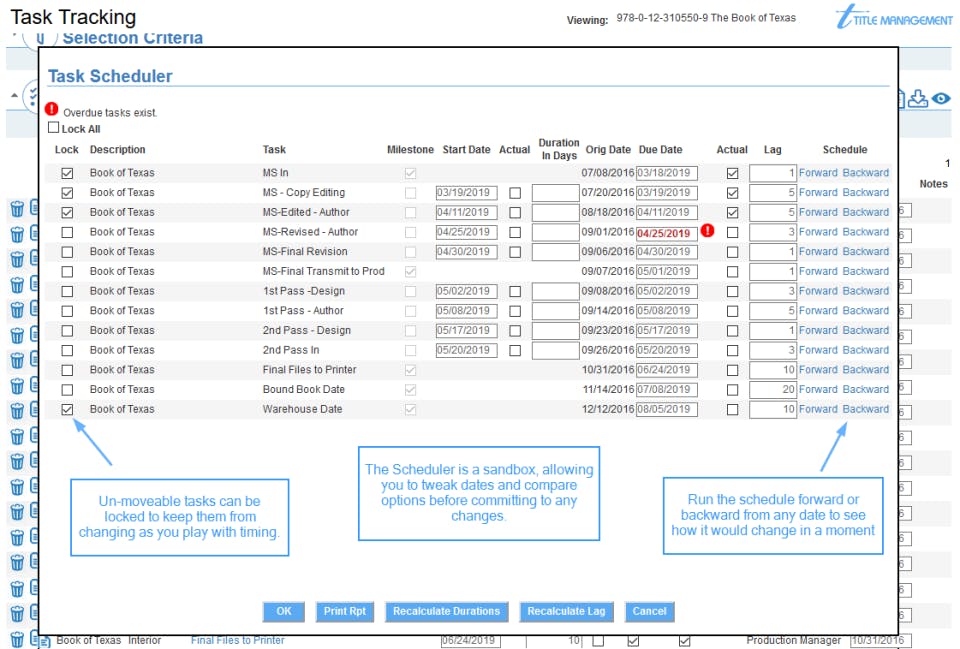Uncheck Lock for MS - Copy Editing

(x=67, y=193)
